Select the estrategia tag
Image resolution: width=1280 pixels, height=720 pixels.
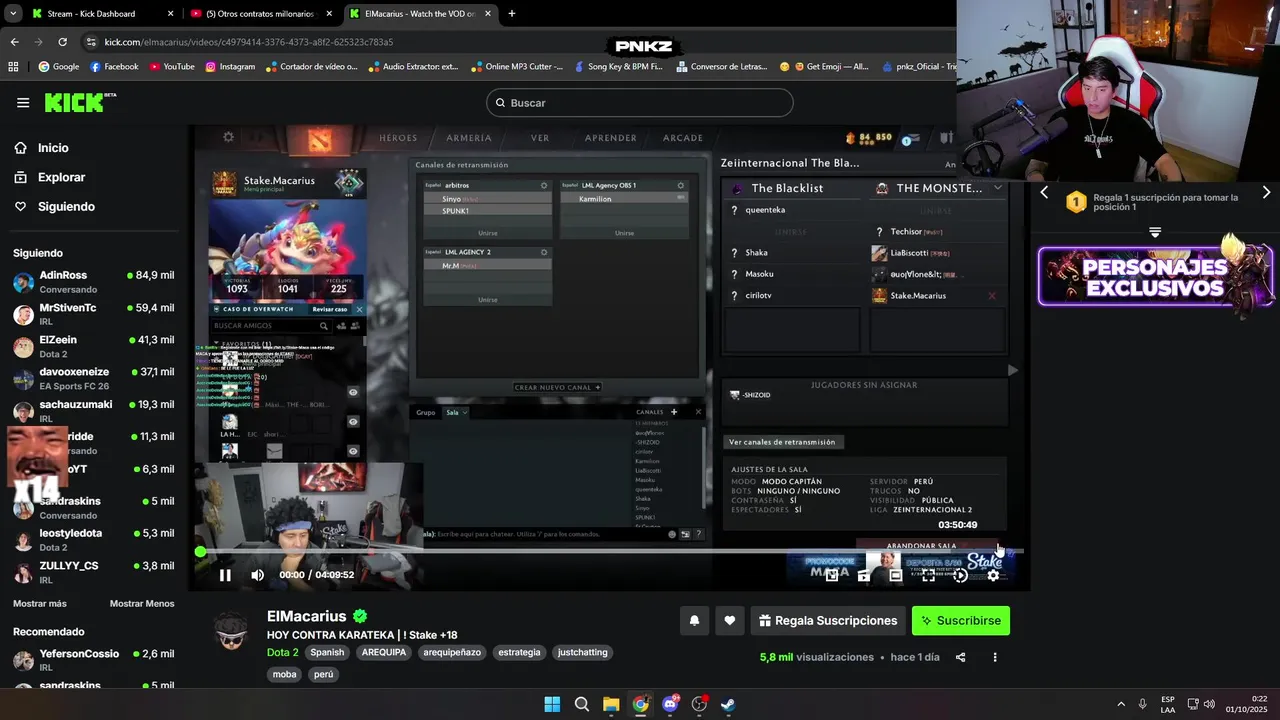(x=519, y=652)
